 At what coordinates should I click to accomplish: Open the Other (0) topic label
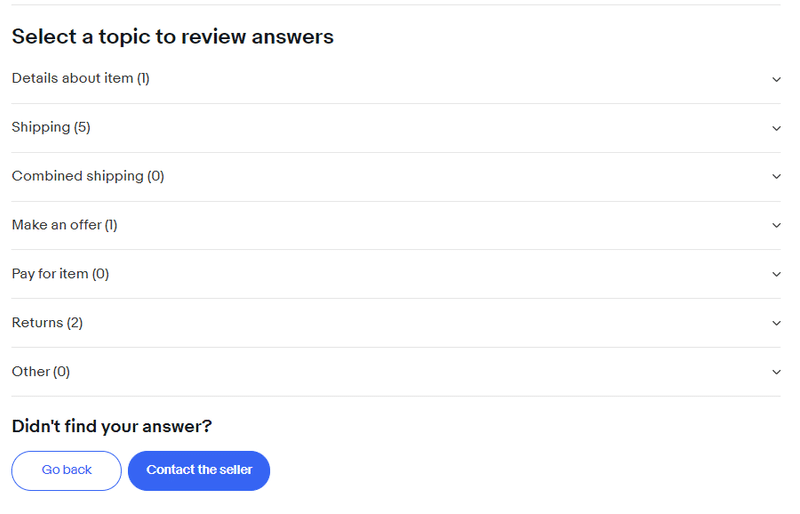click(x=40, y=372)
